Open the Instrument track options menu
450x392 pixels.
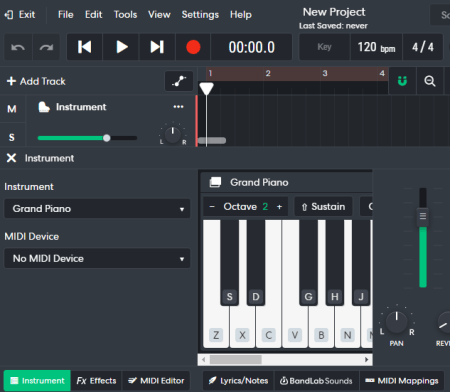[178, 107]
